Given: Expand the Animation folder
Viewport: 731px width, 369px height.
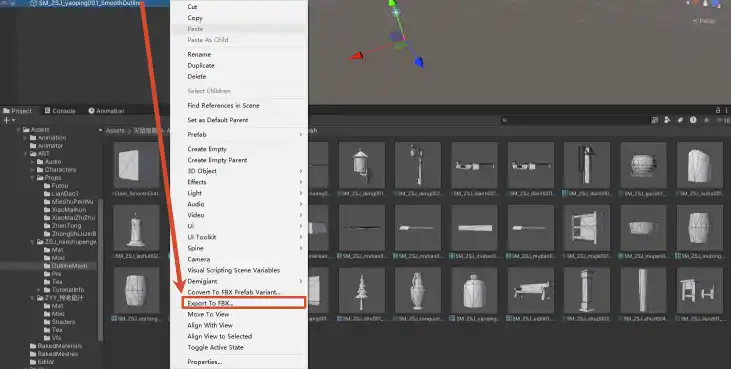Looking at the screenshot, I should point(25,138).
